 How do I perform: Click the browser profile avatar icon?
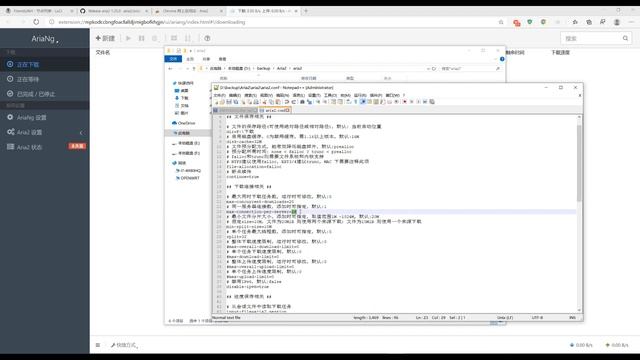tap(617, 22)
